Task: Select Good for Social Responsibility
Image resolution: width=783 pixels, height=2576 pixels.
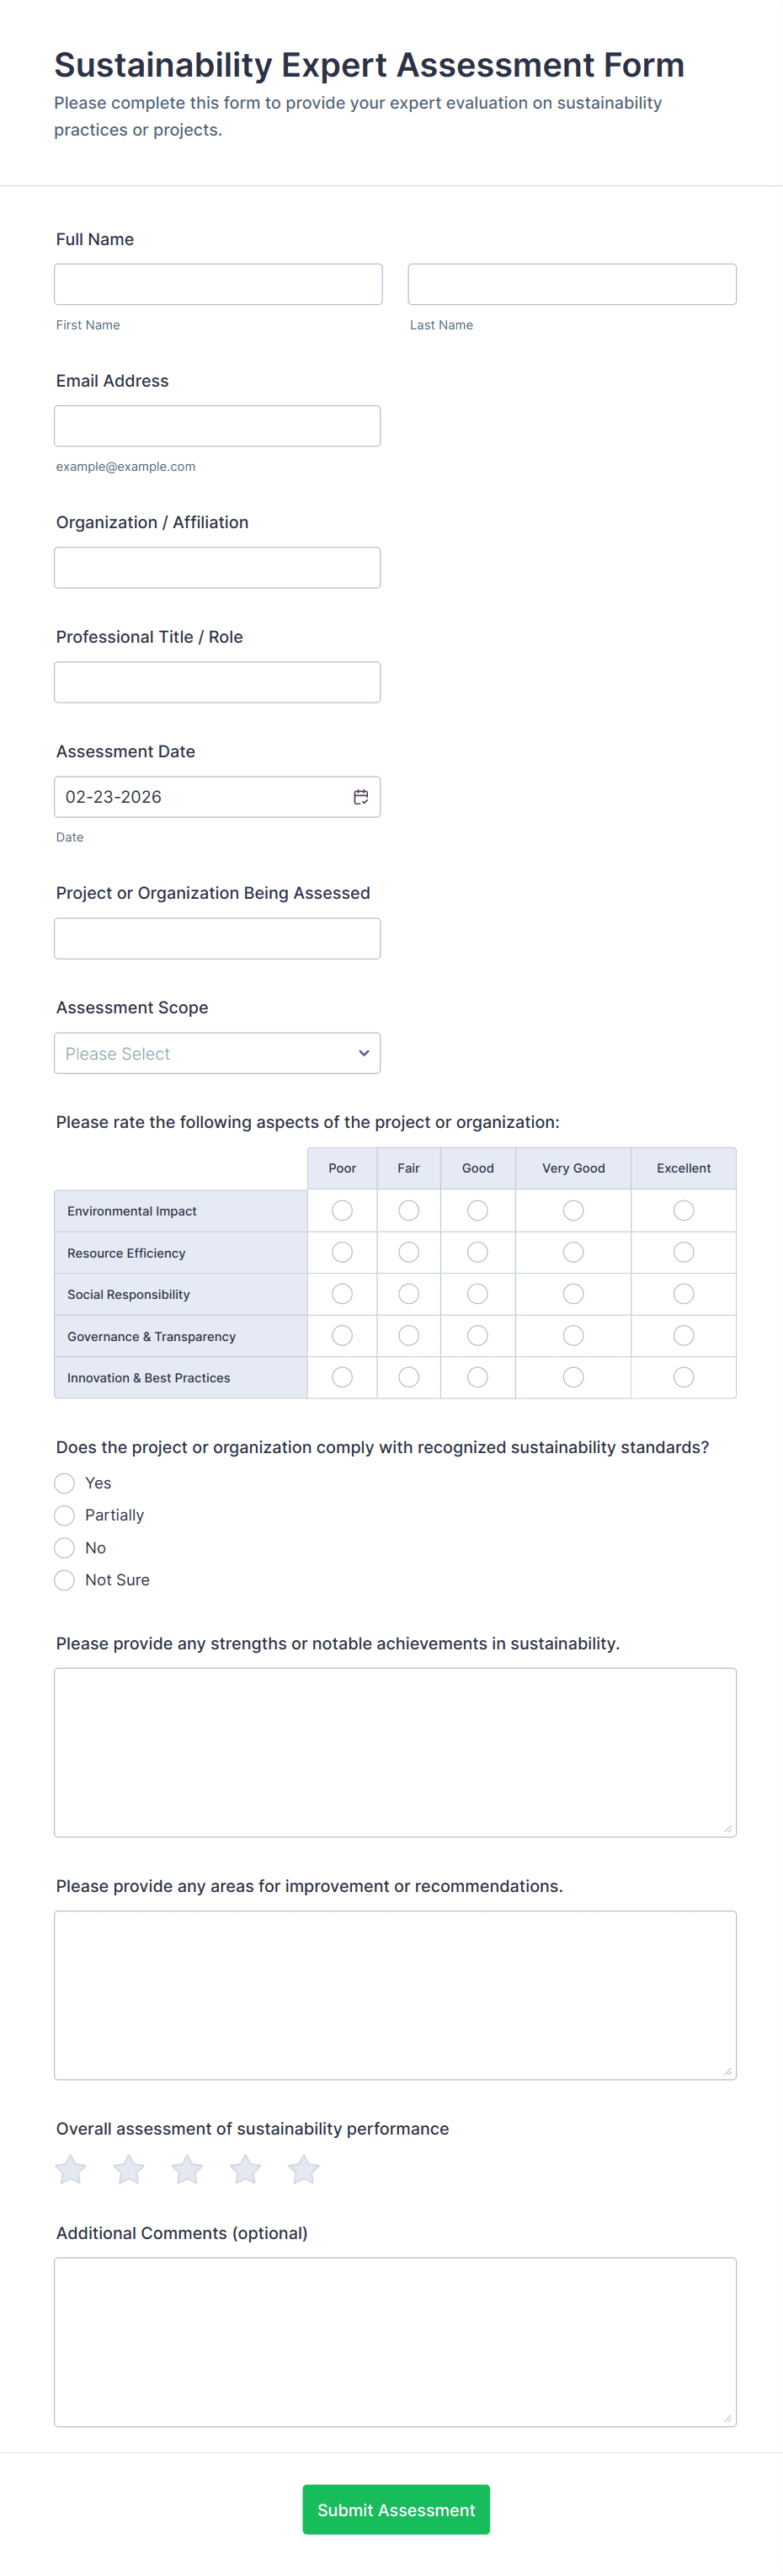Action: [x=478, y=1294]
